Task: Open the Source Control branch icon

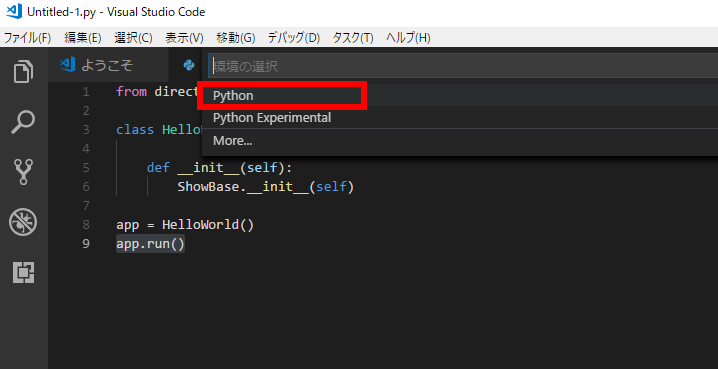Action: click(x=23, y=172)
